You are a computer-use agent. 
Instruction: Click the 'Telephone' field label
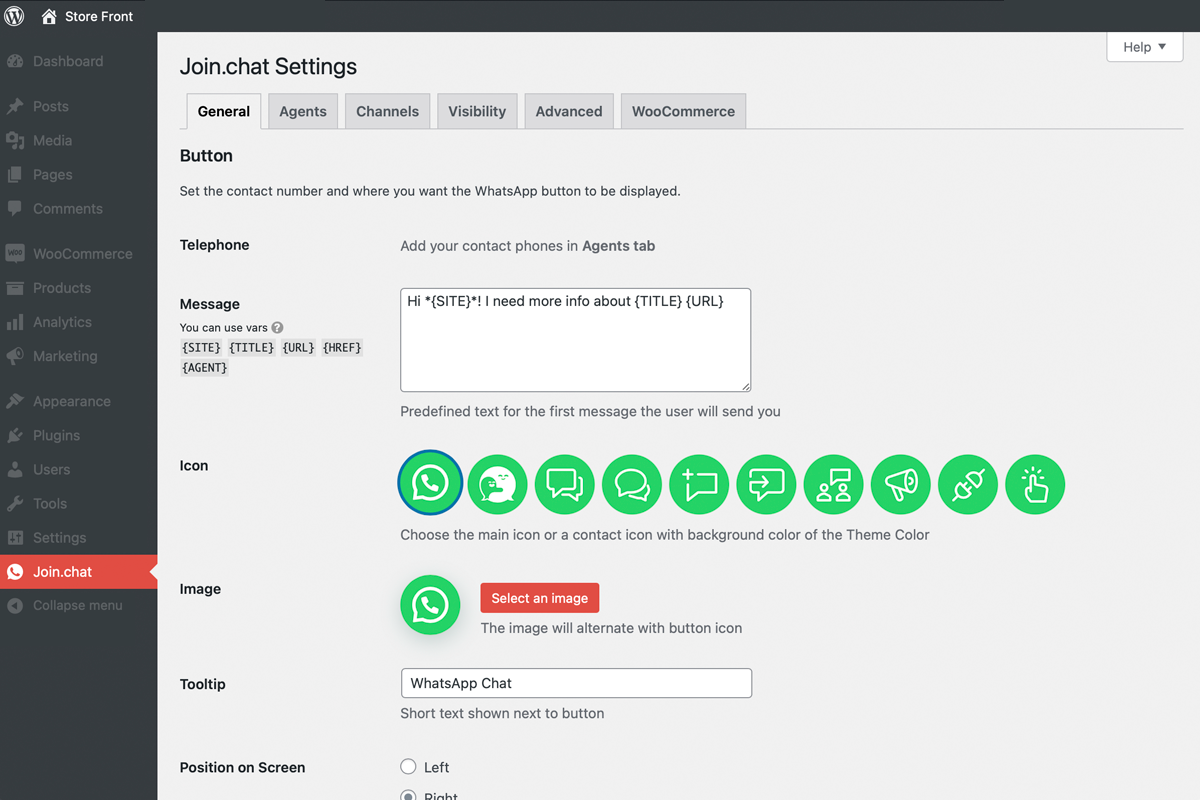tap(215, 245)
